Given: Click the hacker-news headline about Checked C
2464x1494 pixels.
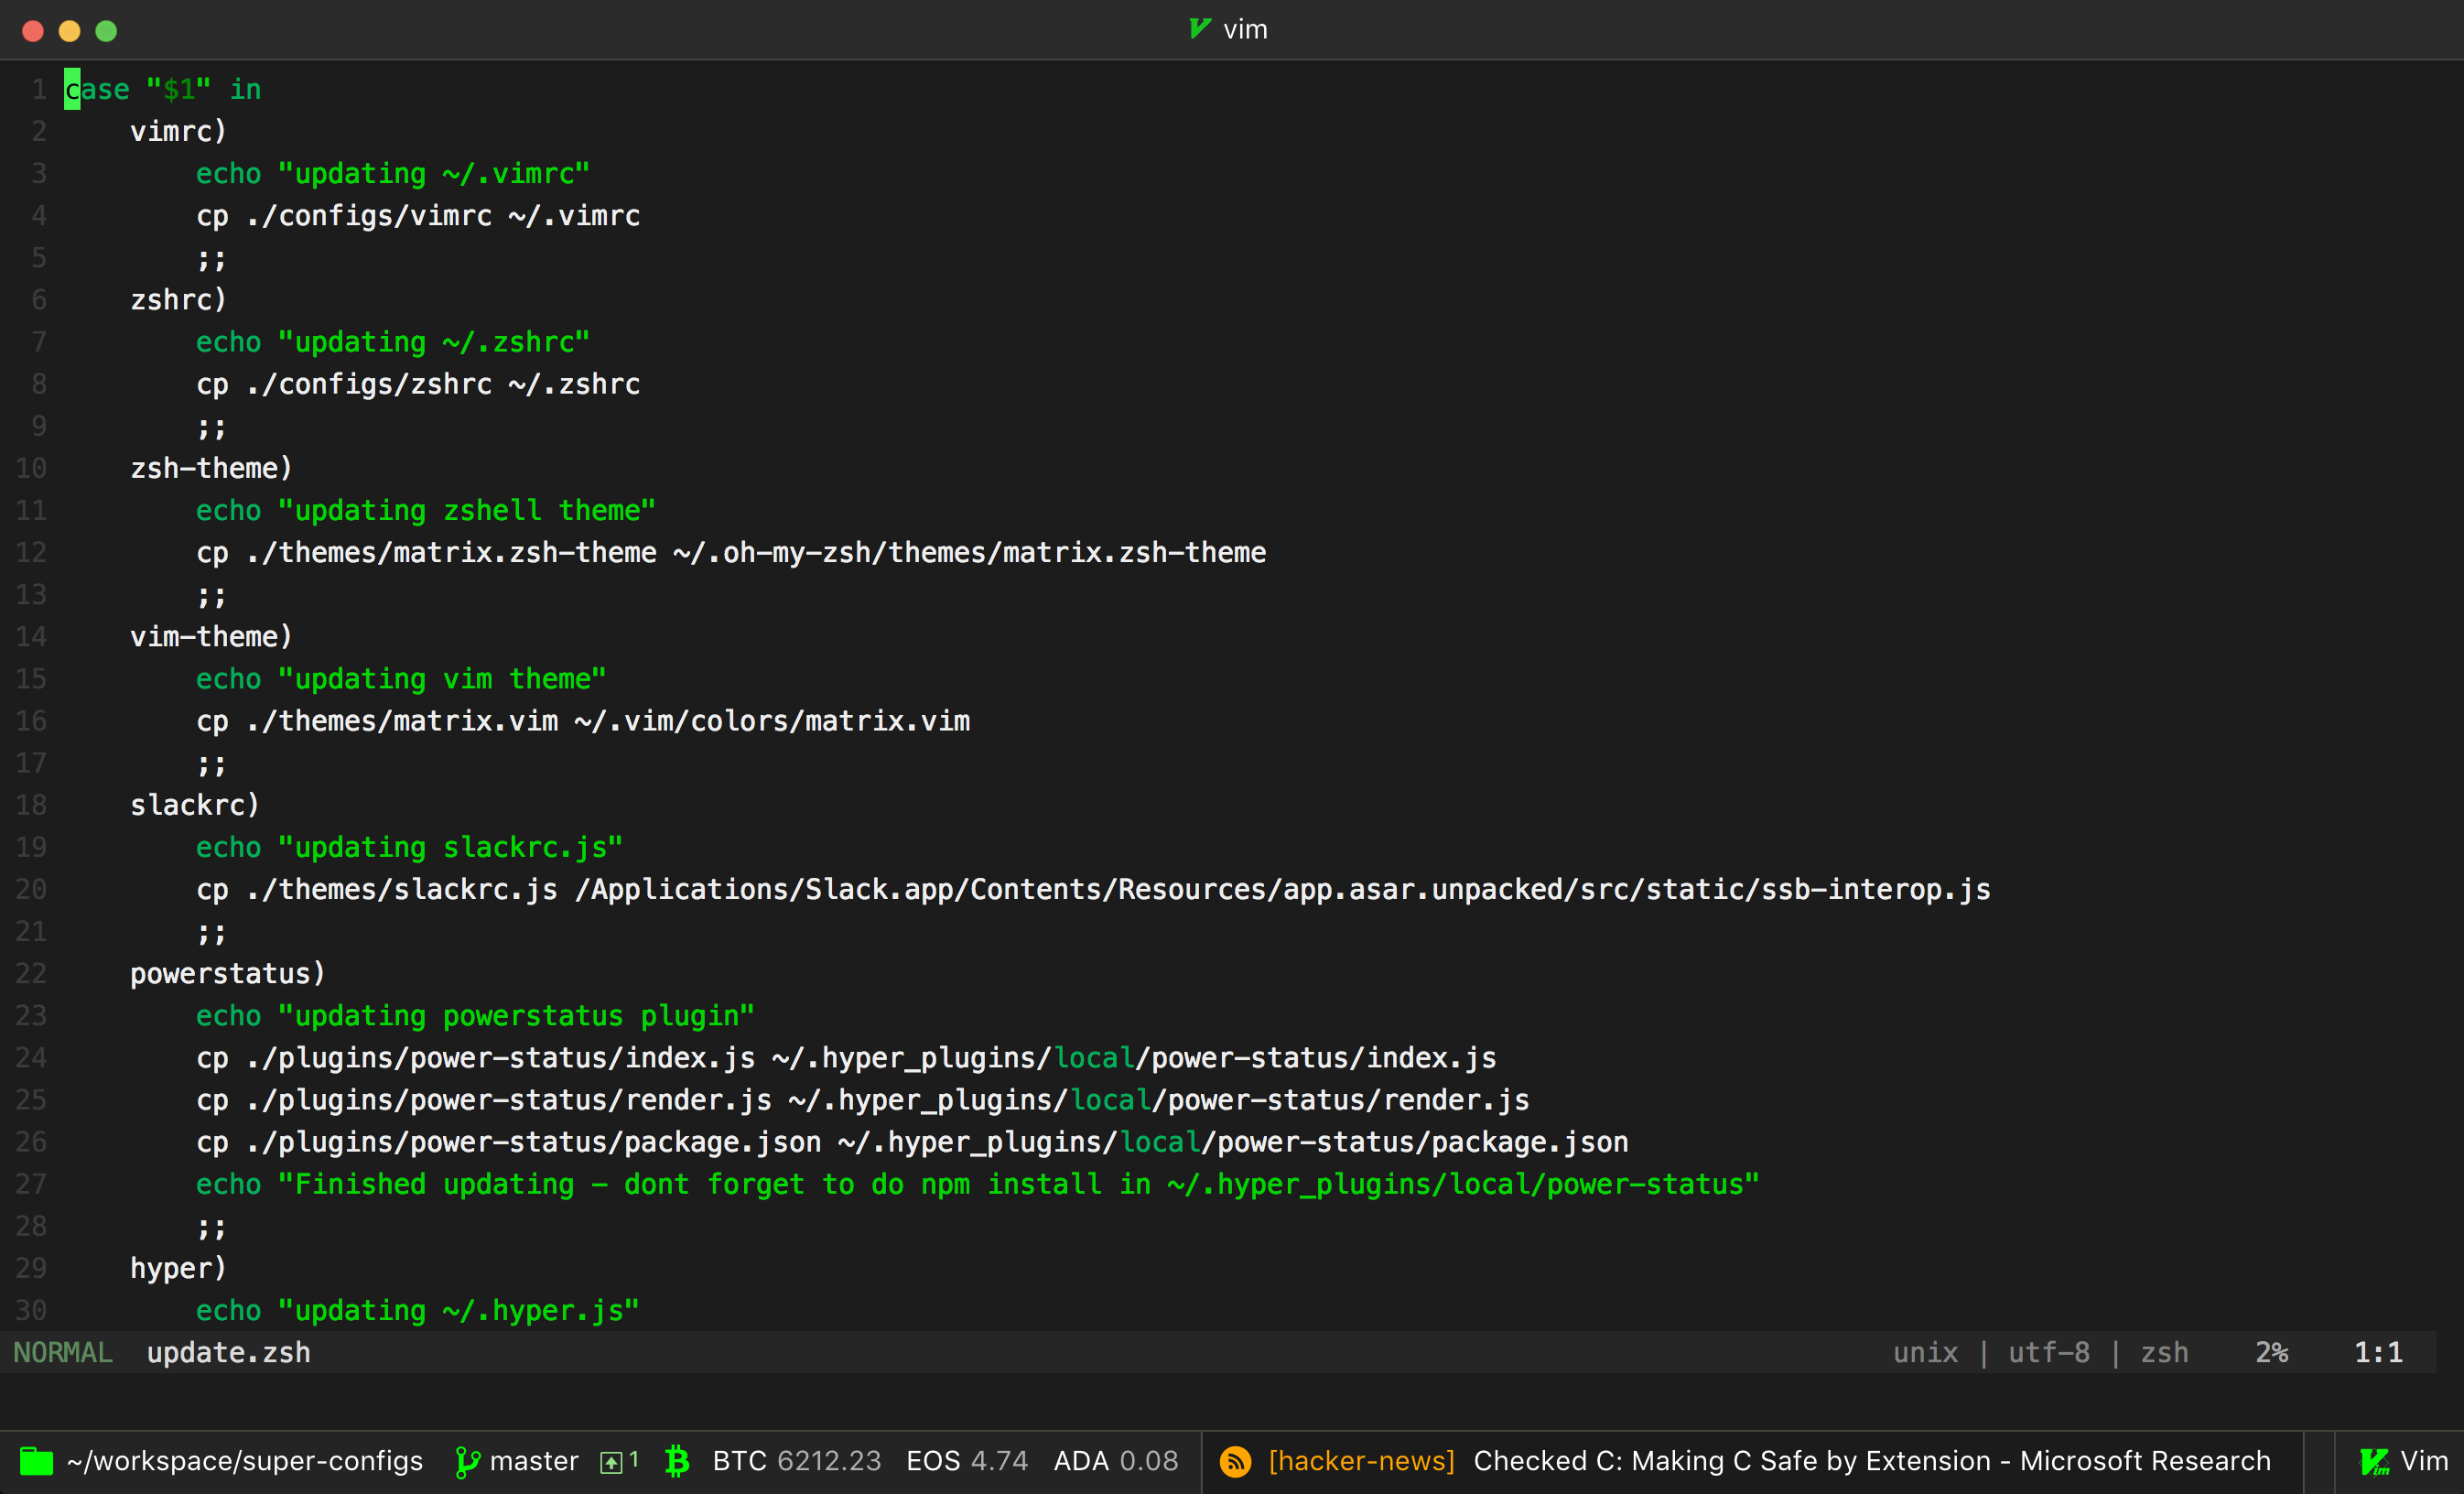Looking at the screenshot, I should tap(1871, 1461).
